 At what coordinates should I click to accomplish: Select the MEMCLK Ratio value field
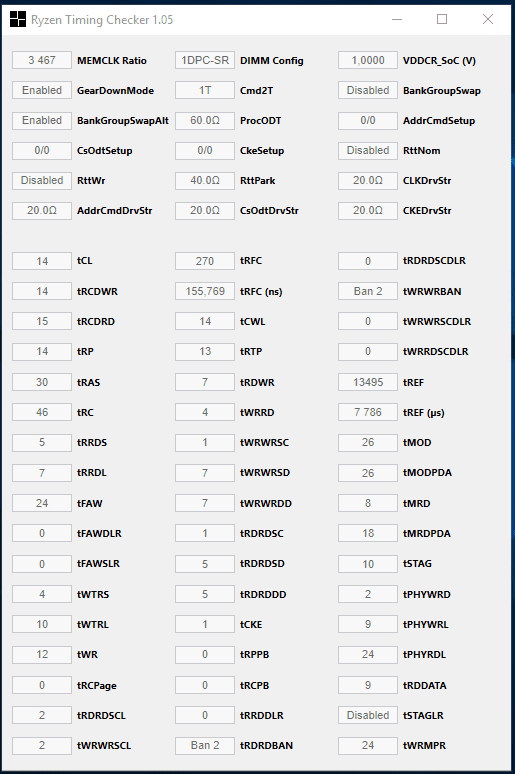pos(42,60)
